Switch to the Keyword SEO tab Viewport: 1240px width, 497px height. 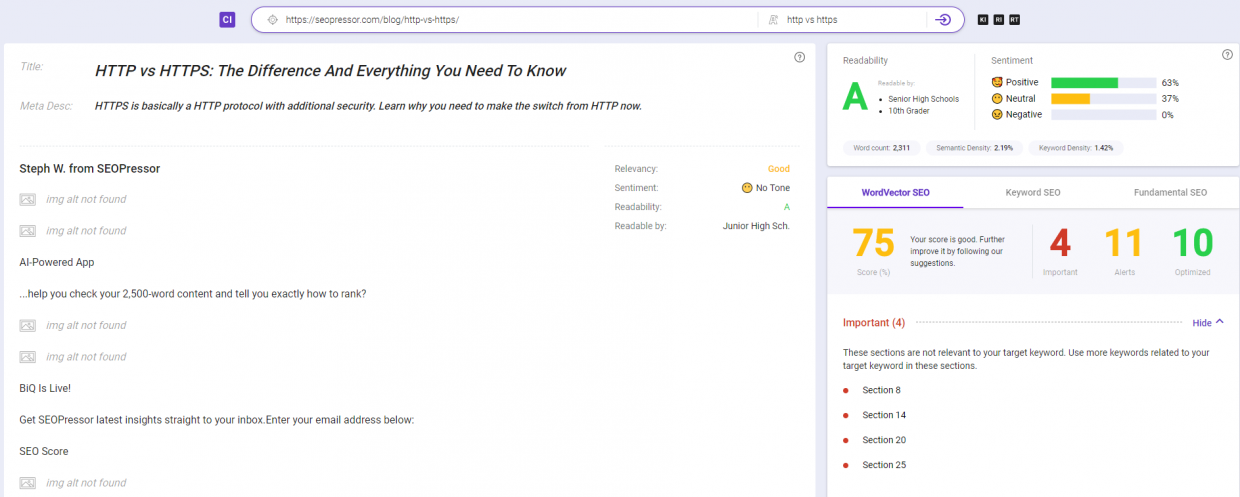[x=1032, y=192]
